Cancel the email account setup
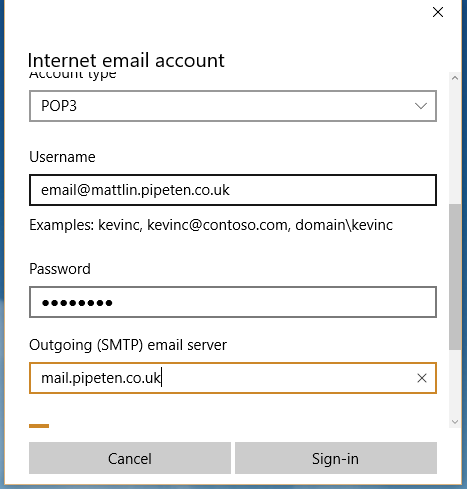467x489 pixels. (x=130, y=458)
